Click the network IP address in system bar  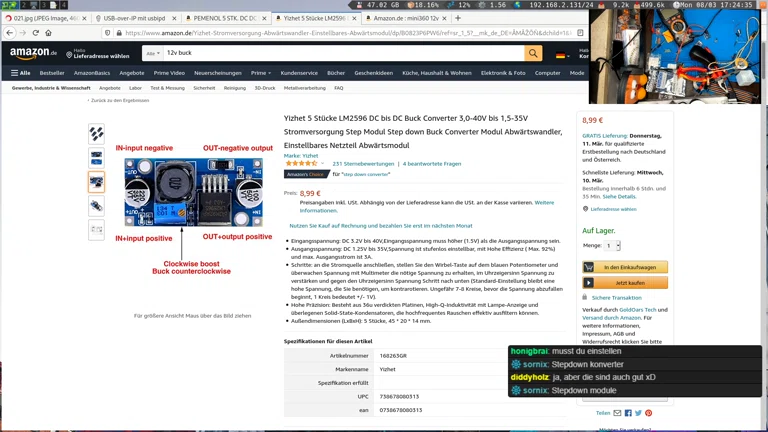561,5
